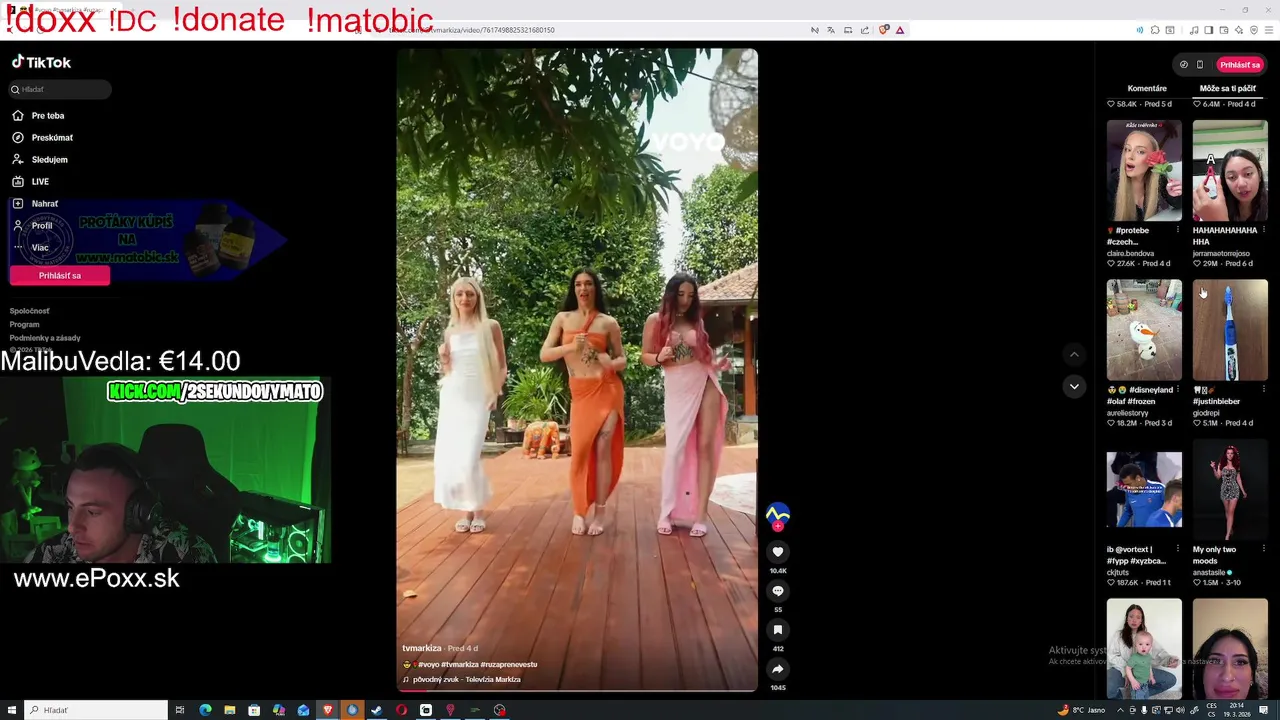Click the #ruzaprenevestu hashtag
Image resolution: width=1280 pixels, height=720 pixels.
(508, 664)
